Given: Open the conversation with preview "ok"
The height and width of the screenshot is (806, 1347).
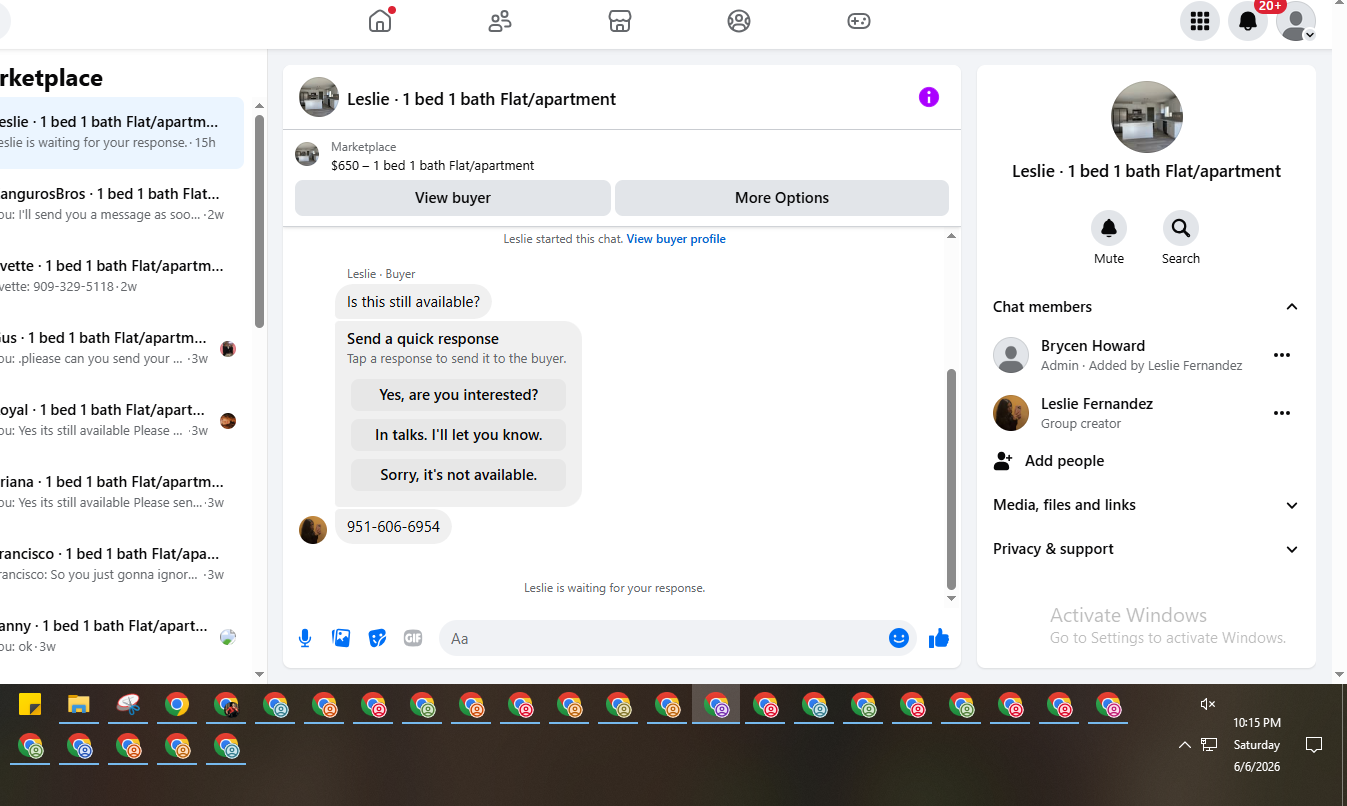Looking at the screenshot, I should point(122,636).
